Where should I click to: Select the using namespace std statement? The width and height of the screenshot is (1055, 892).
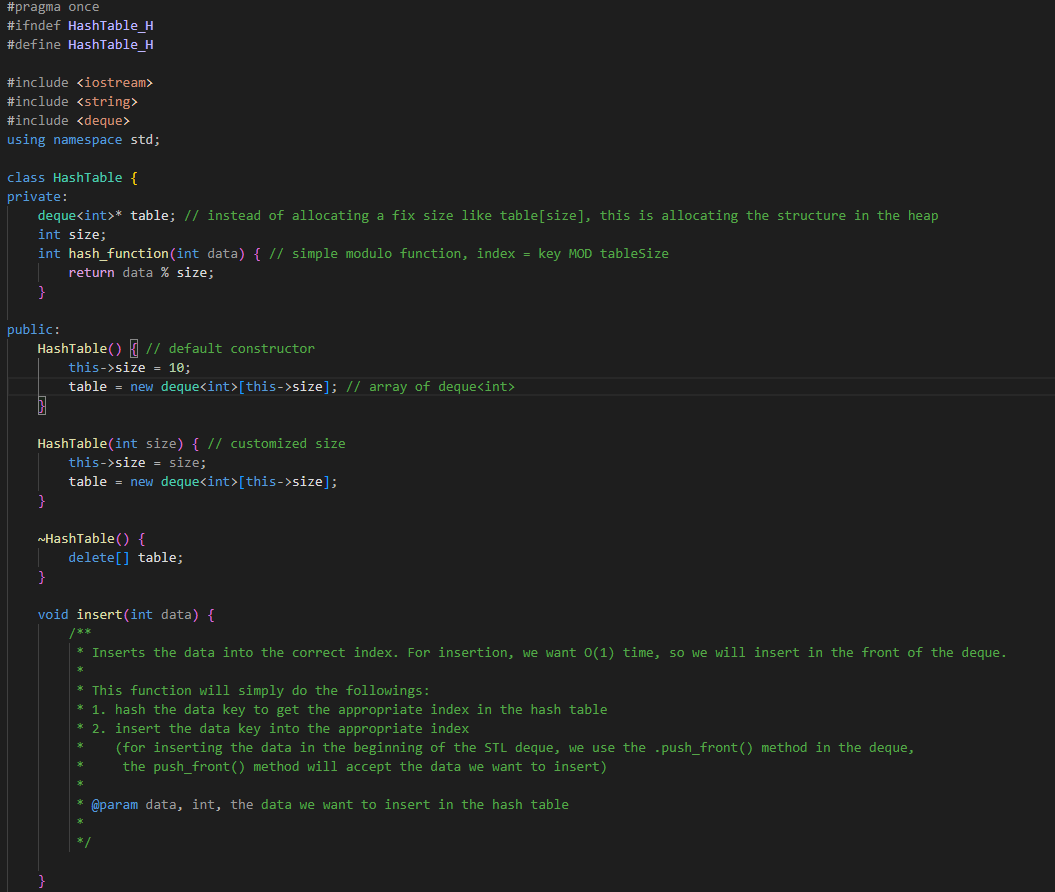(84, 139)
